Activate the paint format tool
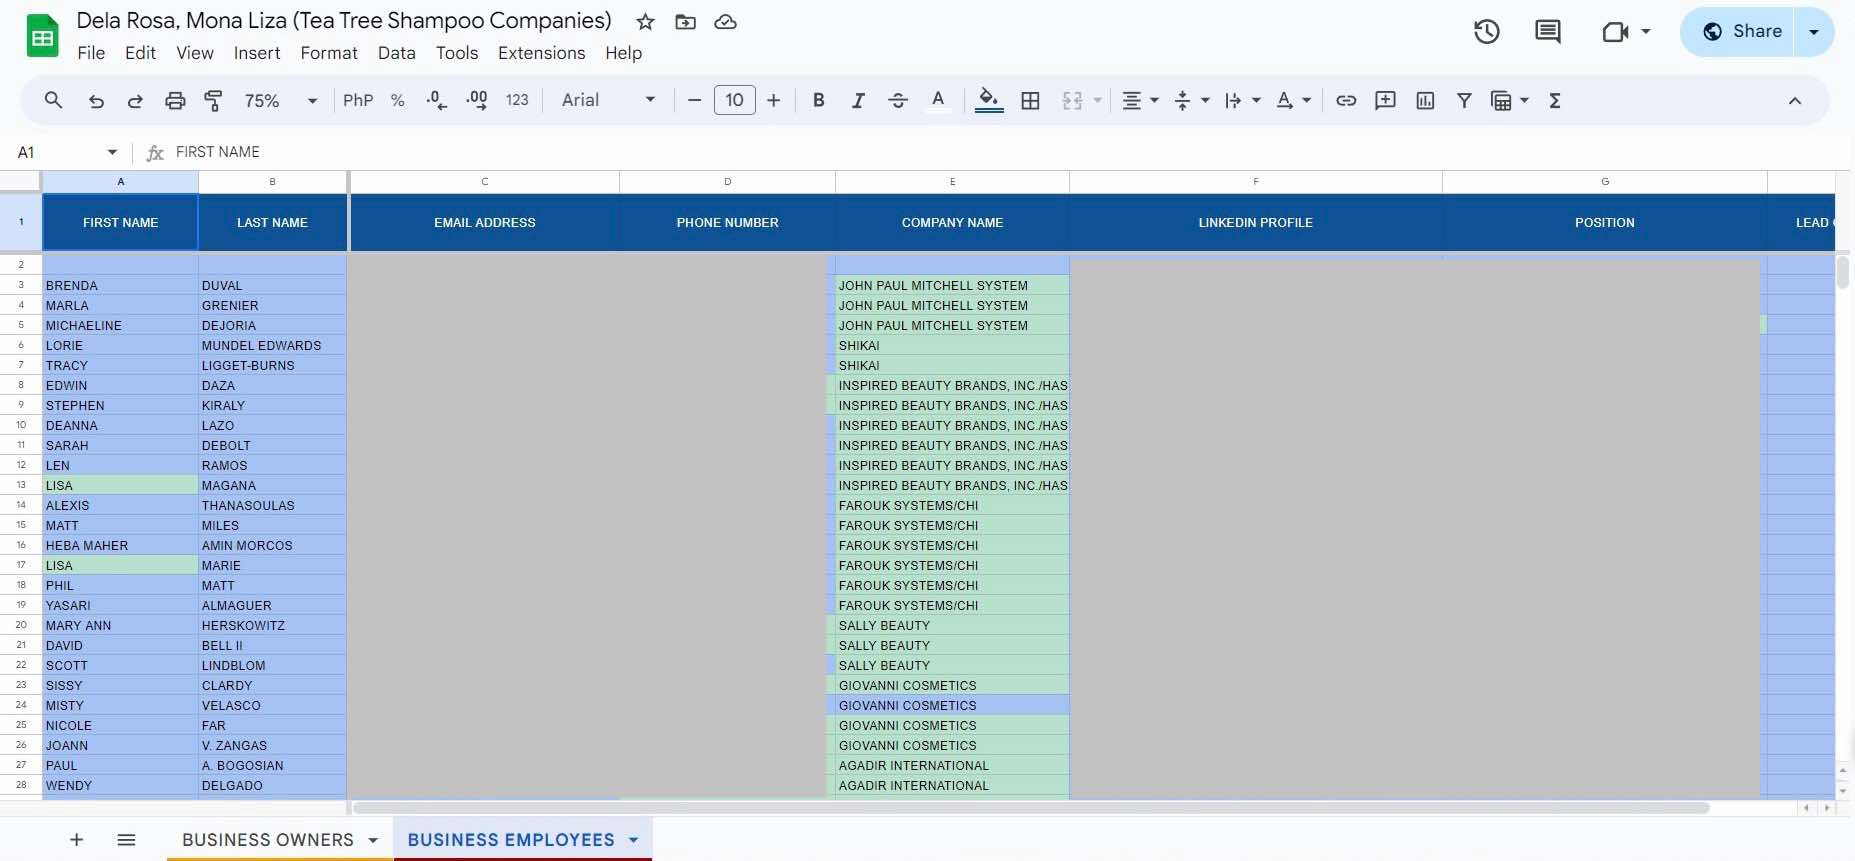This screenshot has width=1855, height=861. (213, 100)
